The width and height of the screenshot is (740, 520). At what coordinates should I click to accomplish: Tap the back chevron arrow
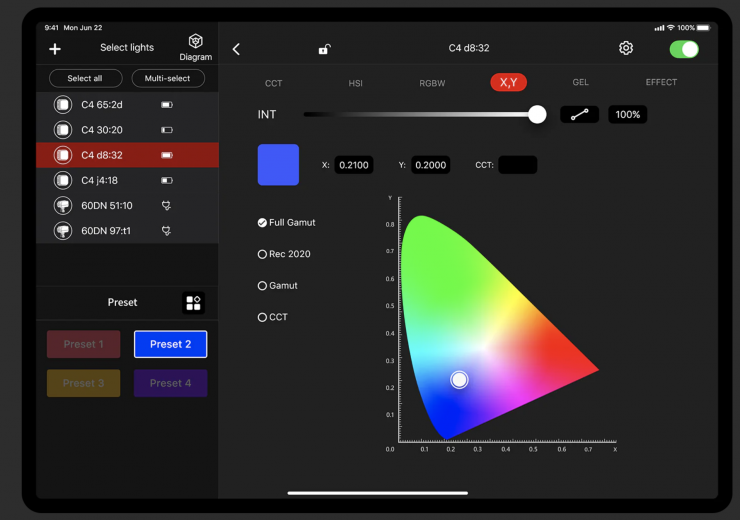[236, 49]
